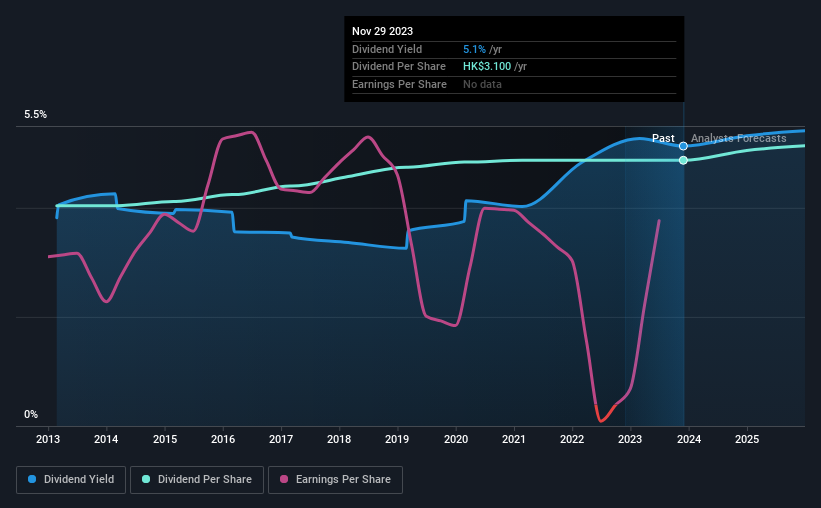
Task: Click the 2016 x-axis year label
Action: (223, 439)
